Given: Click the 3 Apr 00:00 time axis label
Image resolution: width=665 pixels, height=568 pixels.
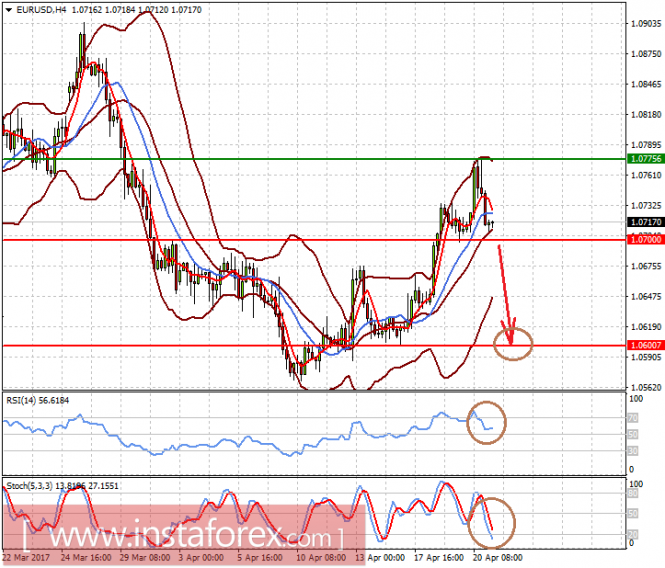Looking at the screenshot, I should click(x=200, y=557).
